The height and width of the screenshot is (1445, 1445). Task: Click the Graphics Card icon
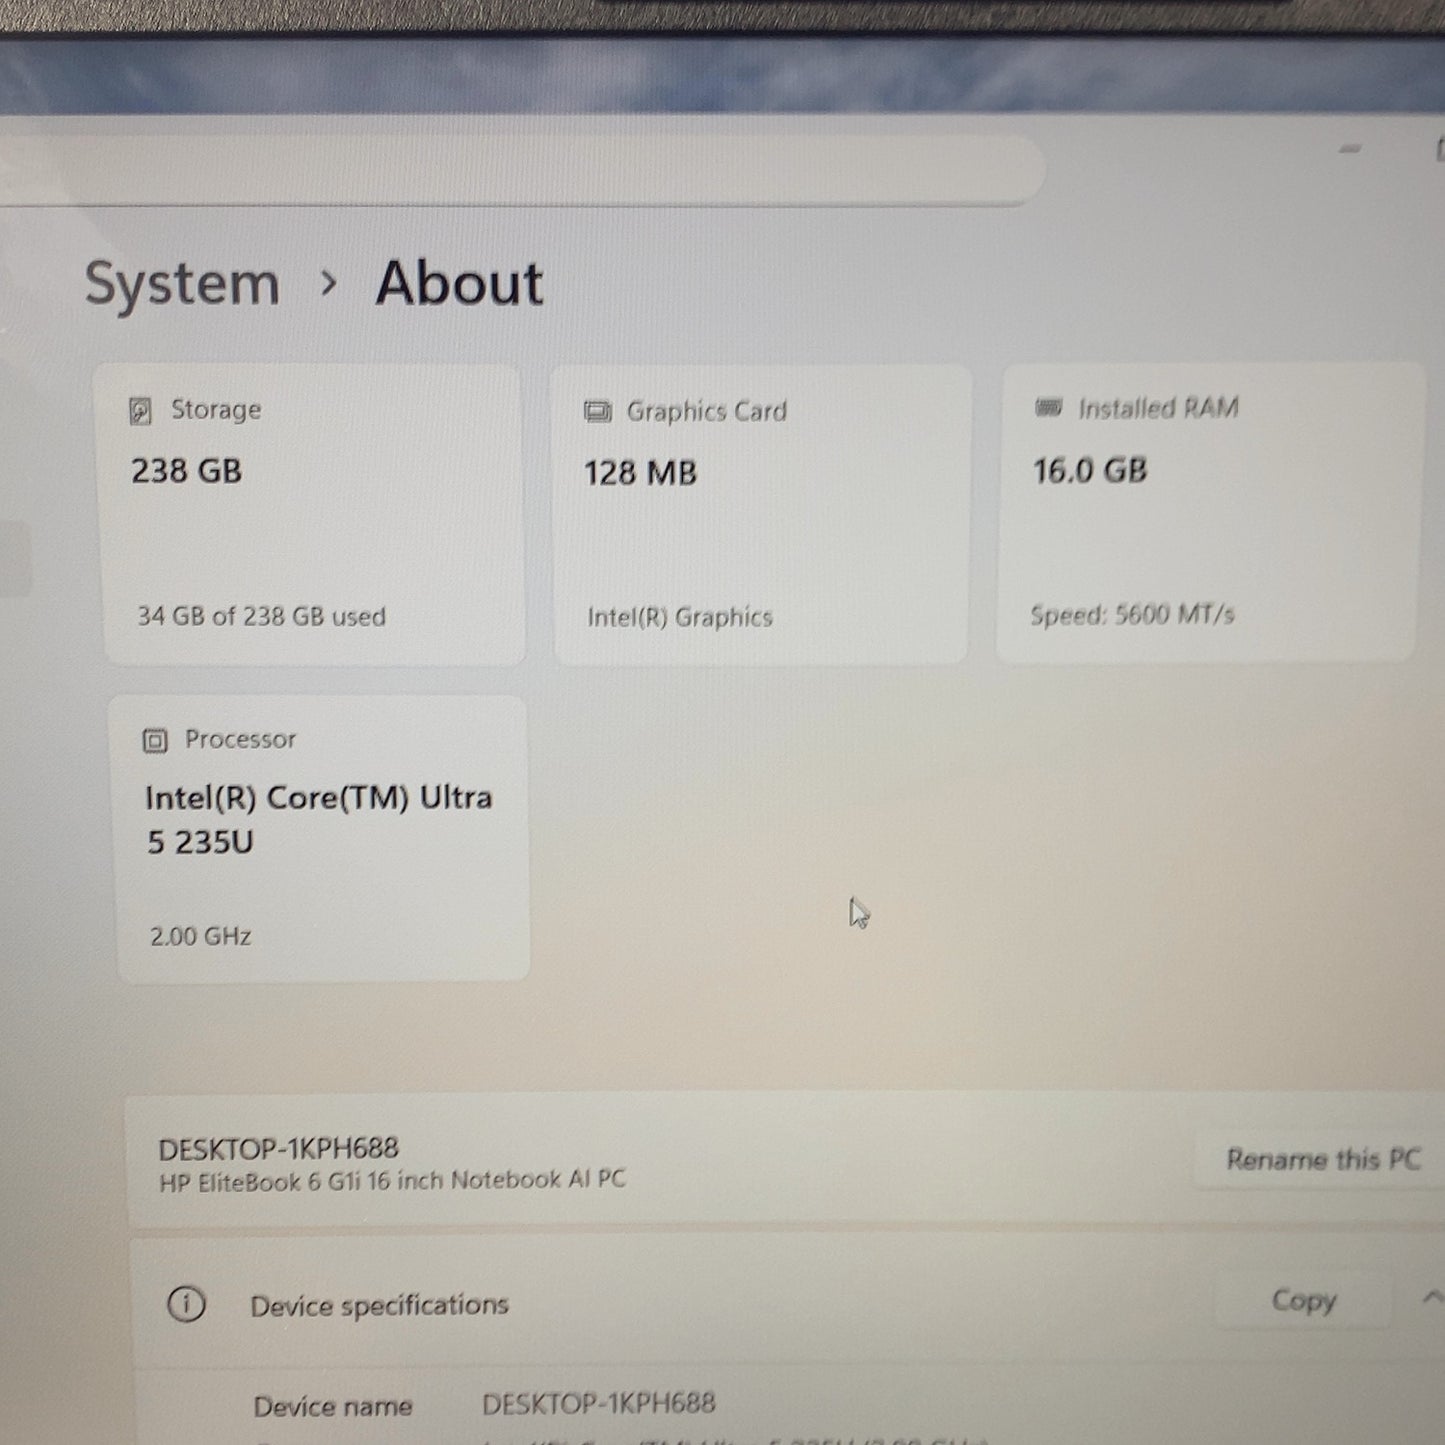[x=597, y=412]
